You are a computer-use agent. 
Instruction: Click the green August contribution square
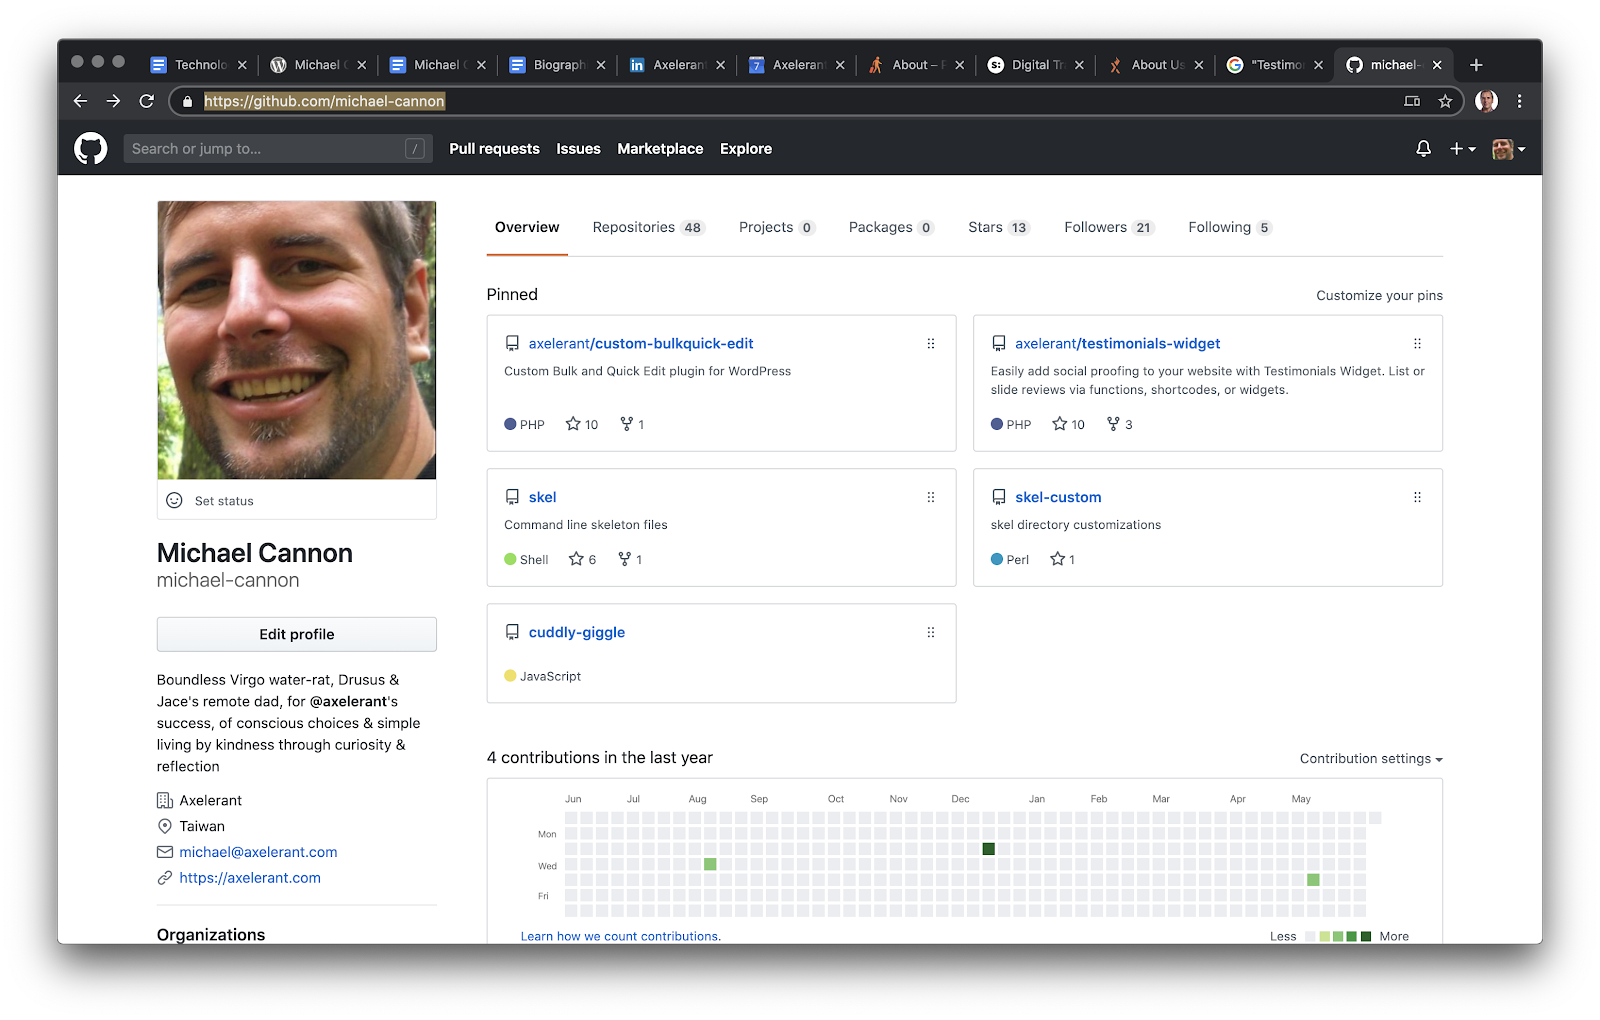710,864
